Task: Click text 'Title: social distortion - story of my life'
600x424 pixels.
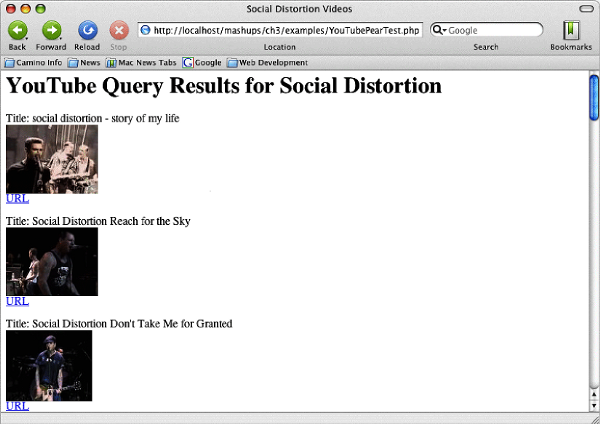Action: pos(93,118)
